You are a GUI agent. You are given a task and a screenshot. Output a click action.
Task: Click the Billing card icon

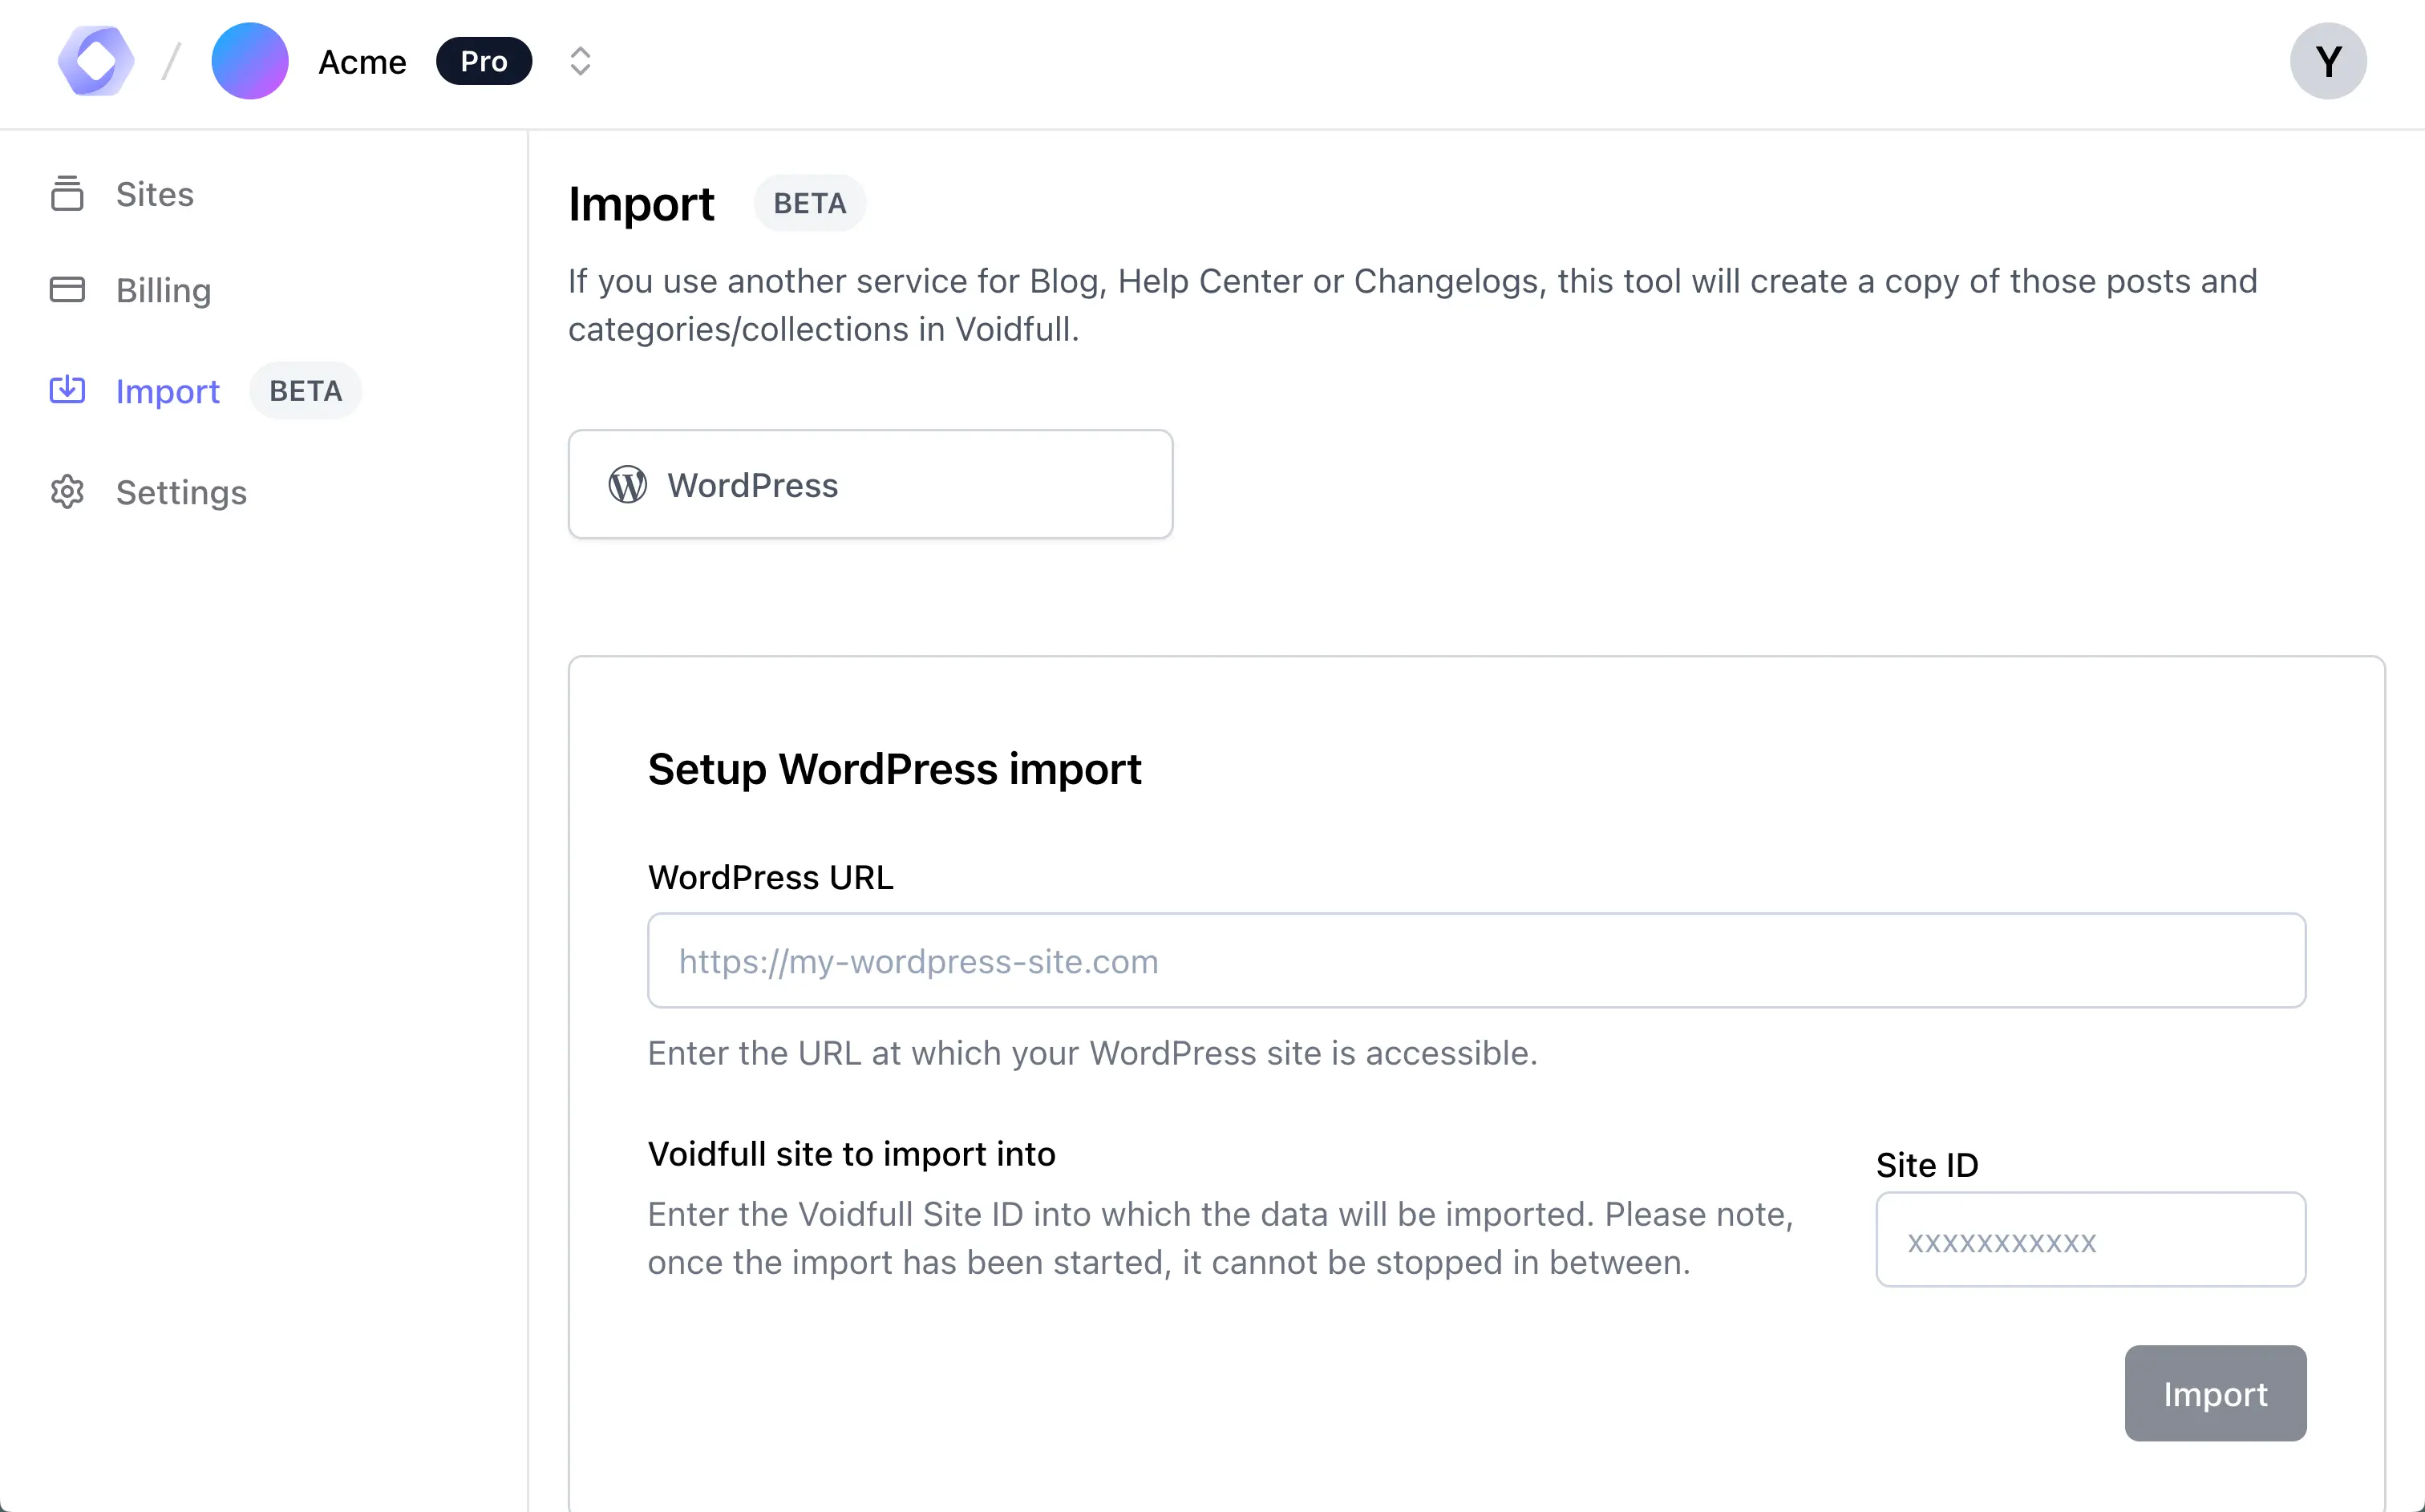click(66, 289)
